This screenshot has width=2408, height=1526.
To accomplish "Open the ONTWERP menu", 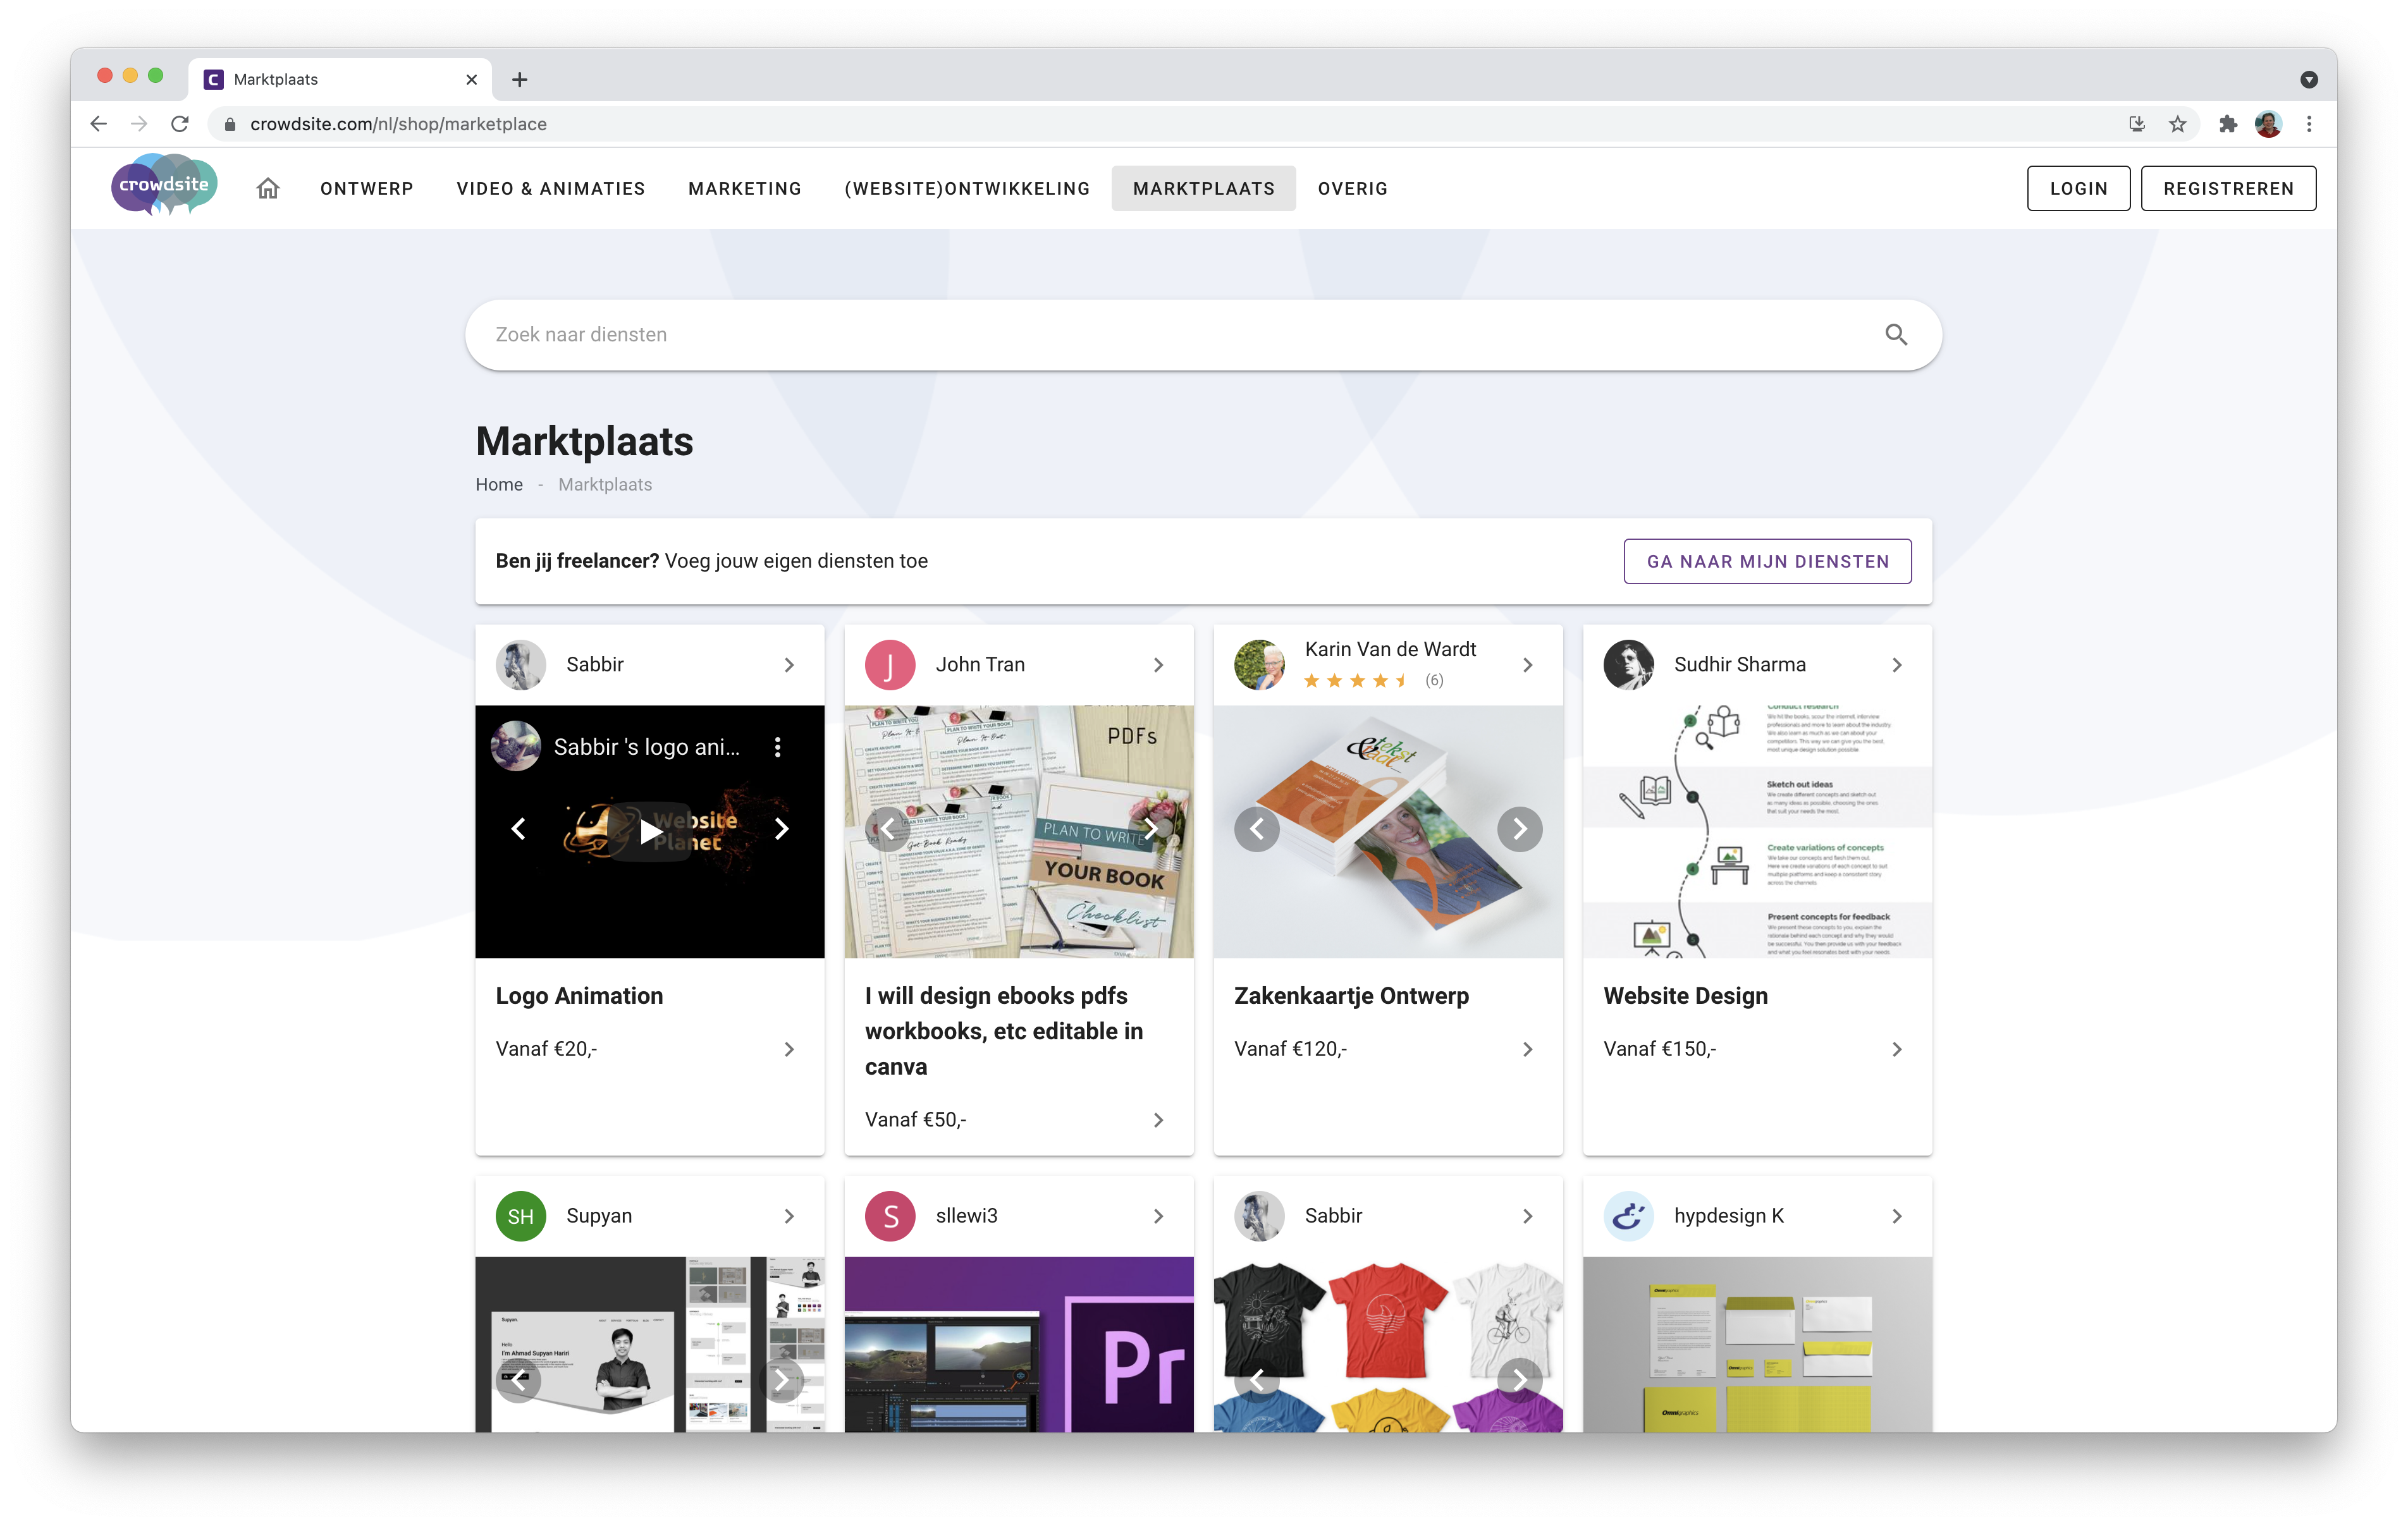I will click(x=366, y=189).
